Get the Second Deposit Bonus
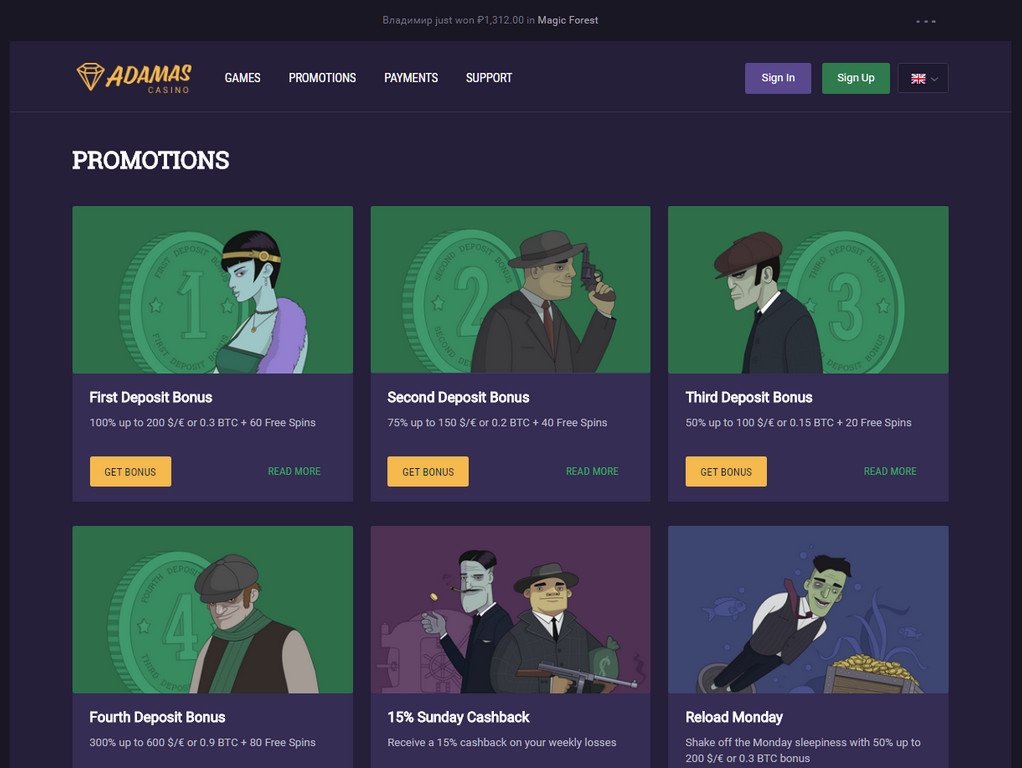This screenshot has width=1022, height=768. [x=428, y=471]
